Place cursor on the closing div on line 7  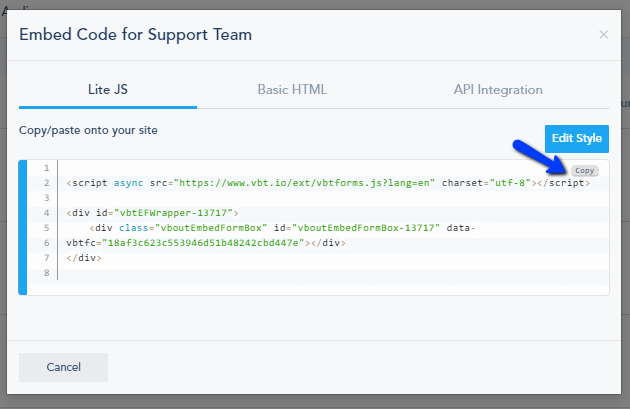[84, 258]
